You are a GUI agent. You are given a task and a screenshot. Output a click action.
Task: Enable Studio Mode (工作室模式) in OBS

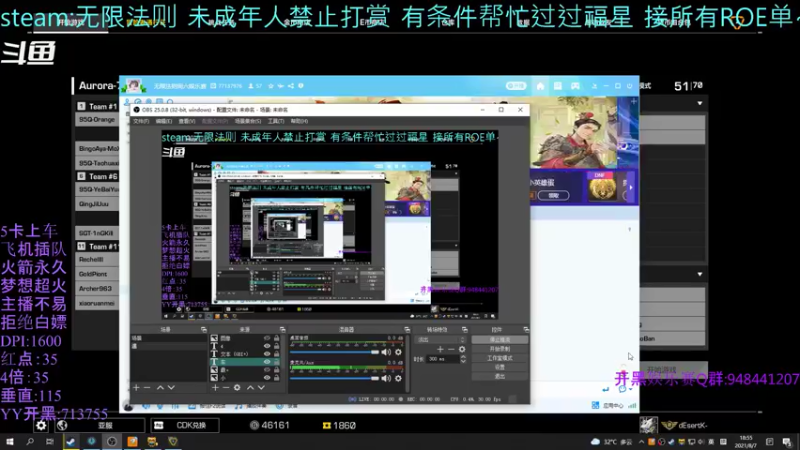(x=500, y=358)
